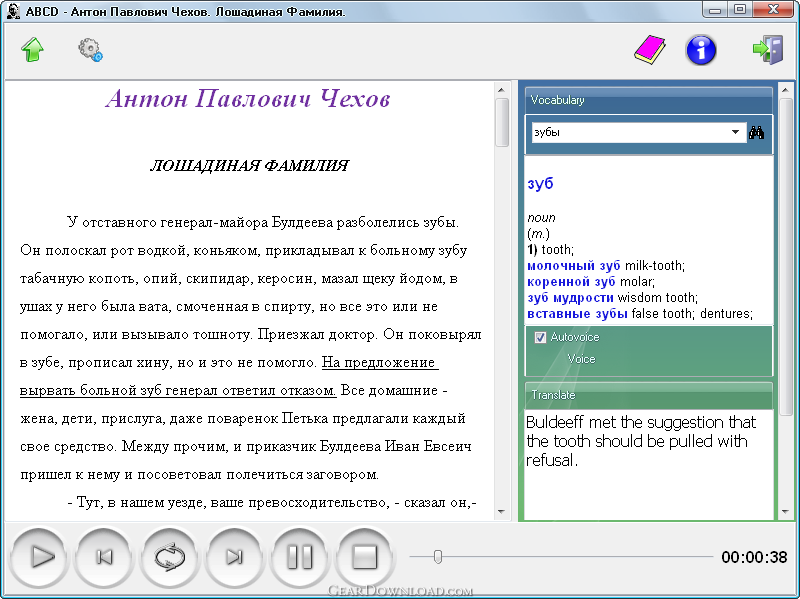
Task: Click the elapsed time 00:00:38
Action: [x=754, y=557]
